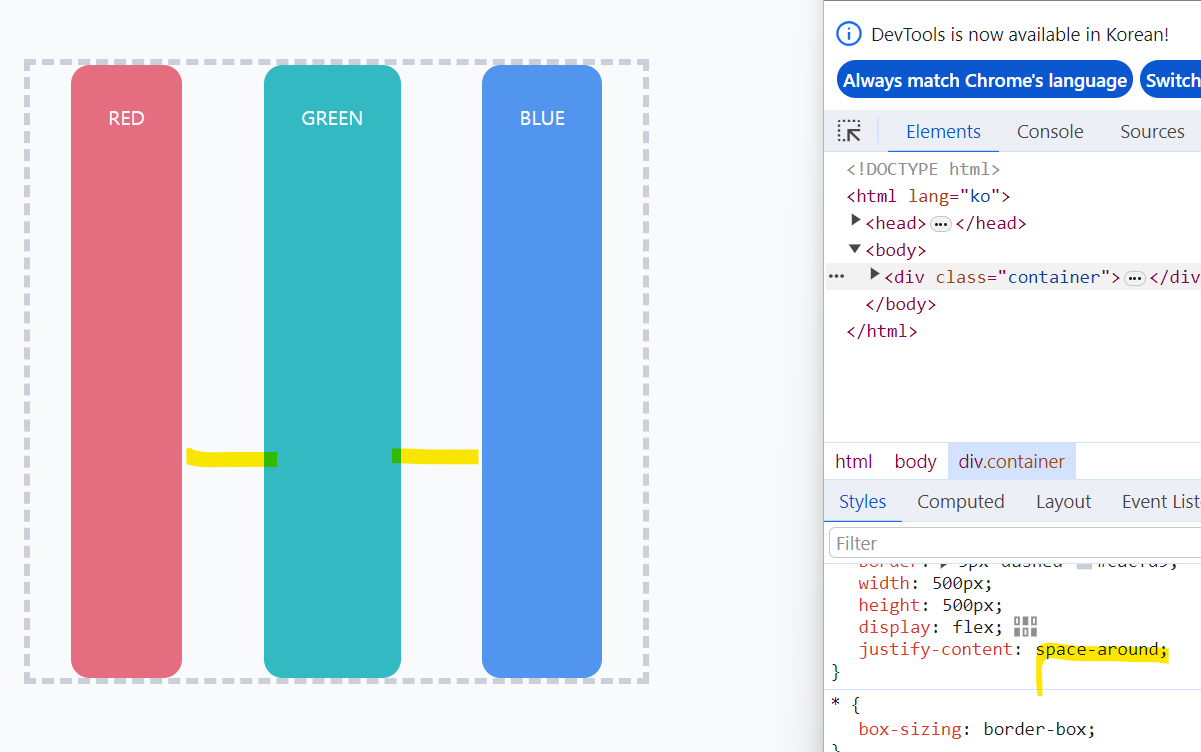Select the closing </body> tag line
The image size is (1201, 752).
pyautogui.click(x=900, y=304)
